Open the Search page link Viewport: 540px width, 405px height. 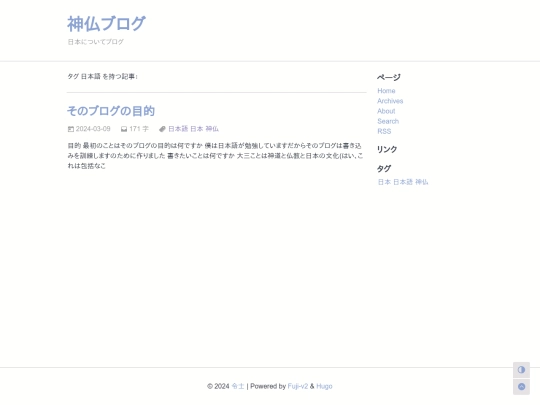coord(388,121)
